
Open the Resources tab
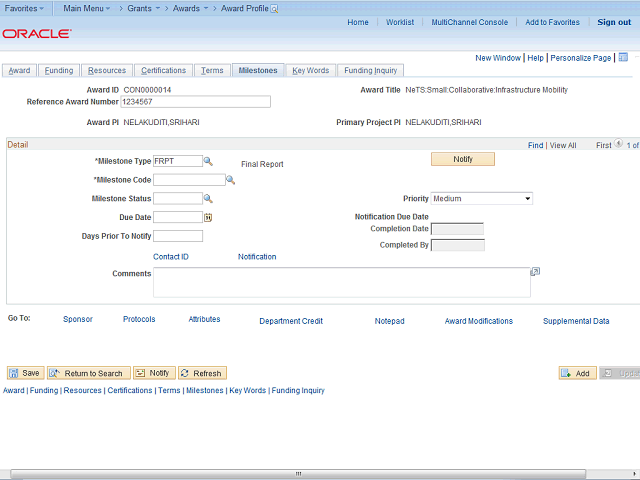[x=107, y=71]
